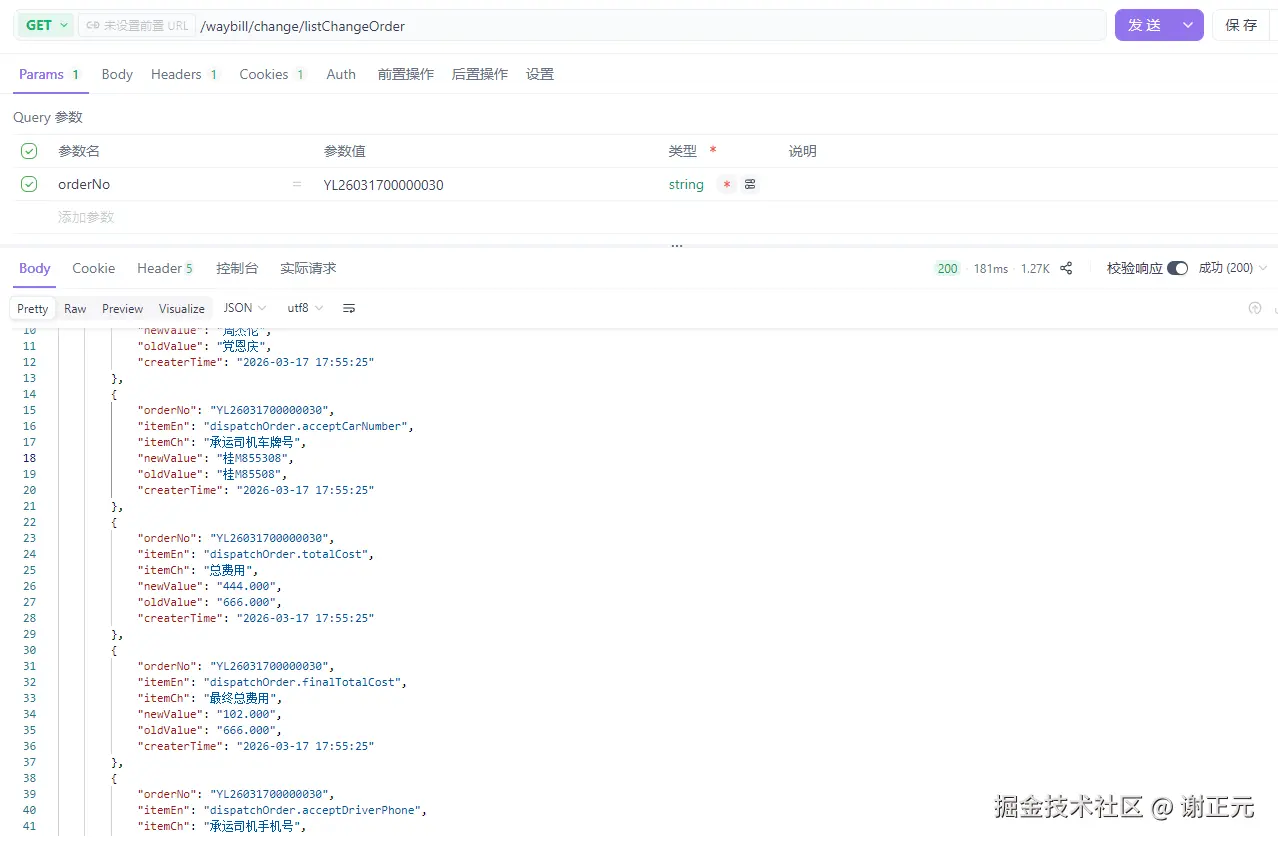The image size is (1278, 844).
Task: Click the 181ms response time
Action: pos(991,268)
